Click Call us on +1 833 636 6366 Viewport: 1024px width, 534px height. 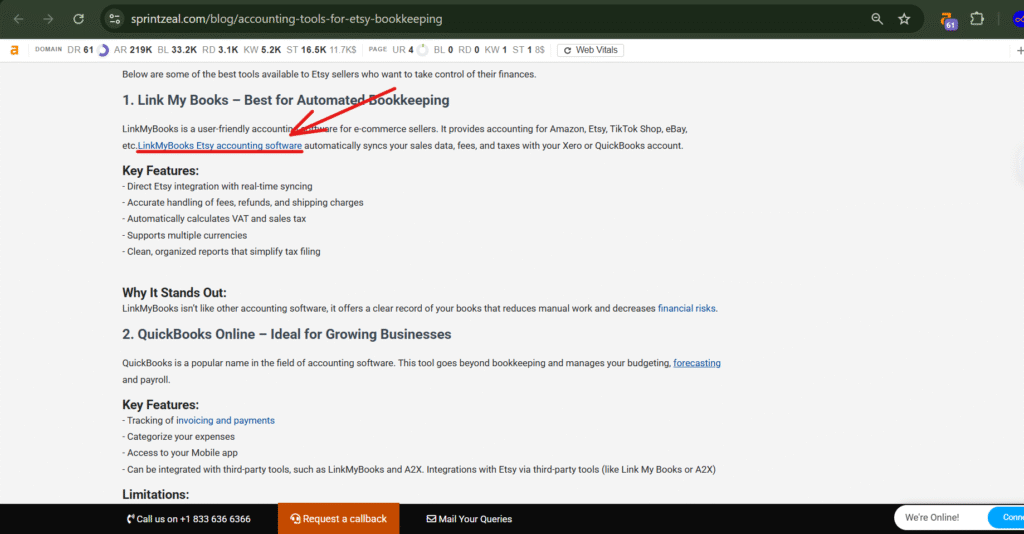189,519
